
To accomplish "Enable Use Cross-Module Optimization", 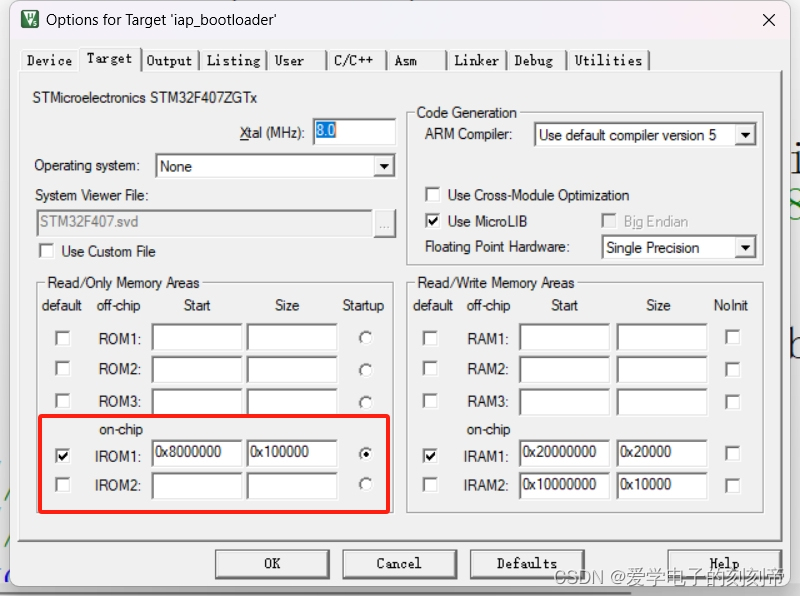I will pos(433,195).
